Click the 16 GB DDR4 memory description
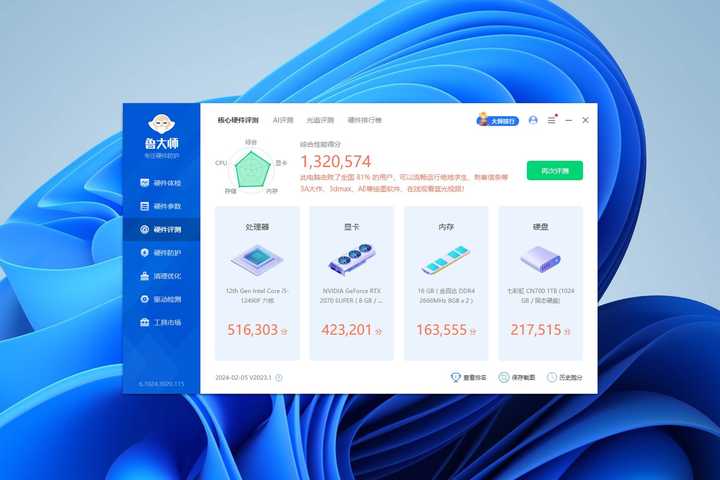 [x=446, y=295]
